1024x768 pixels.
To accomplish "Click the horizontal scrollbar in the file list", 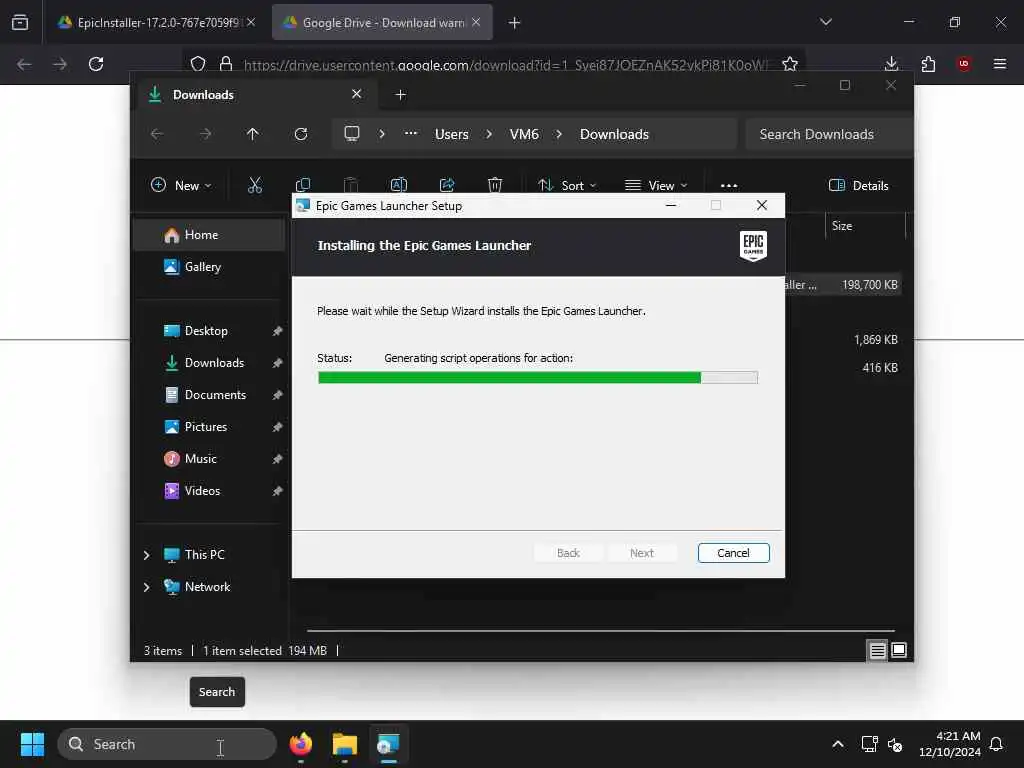I will coord(600,631).
